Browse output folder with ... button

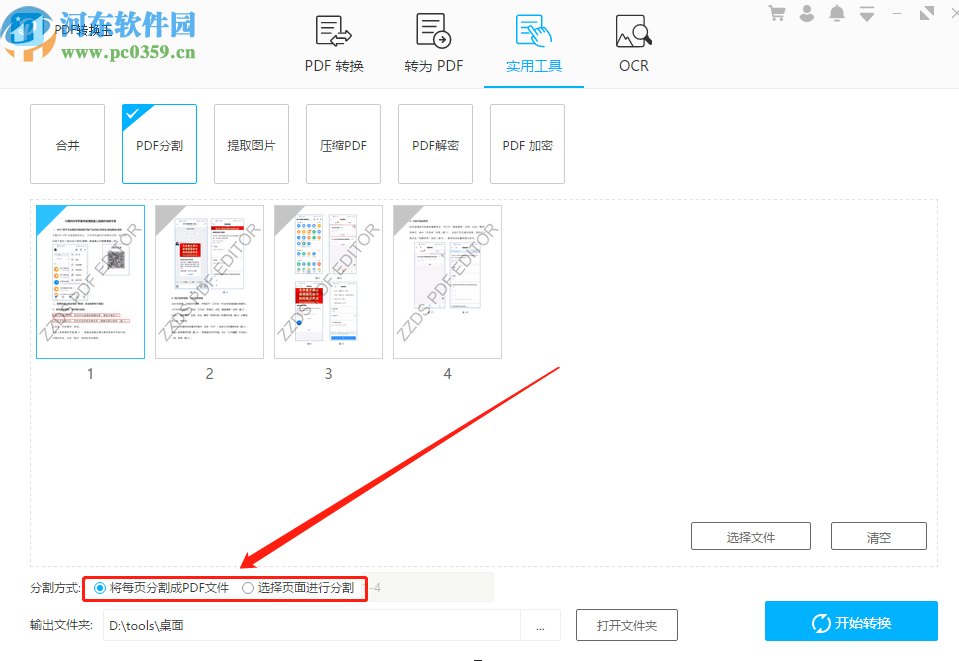540,625
